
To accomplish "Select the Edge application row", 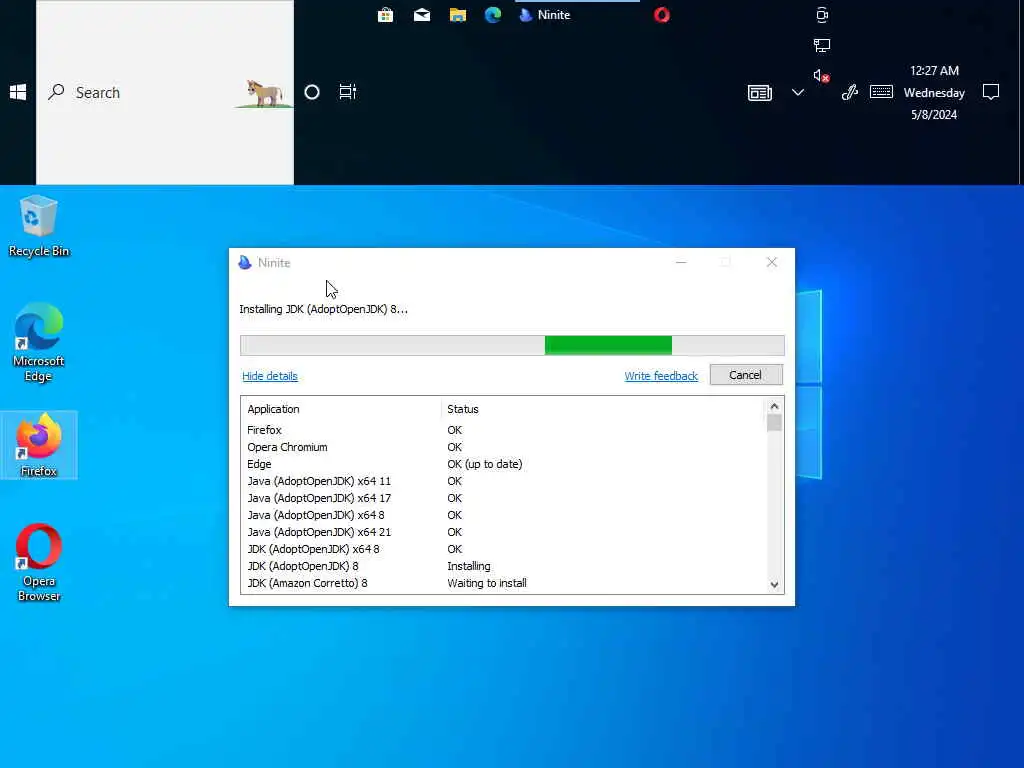I will (503, 464).
